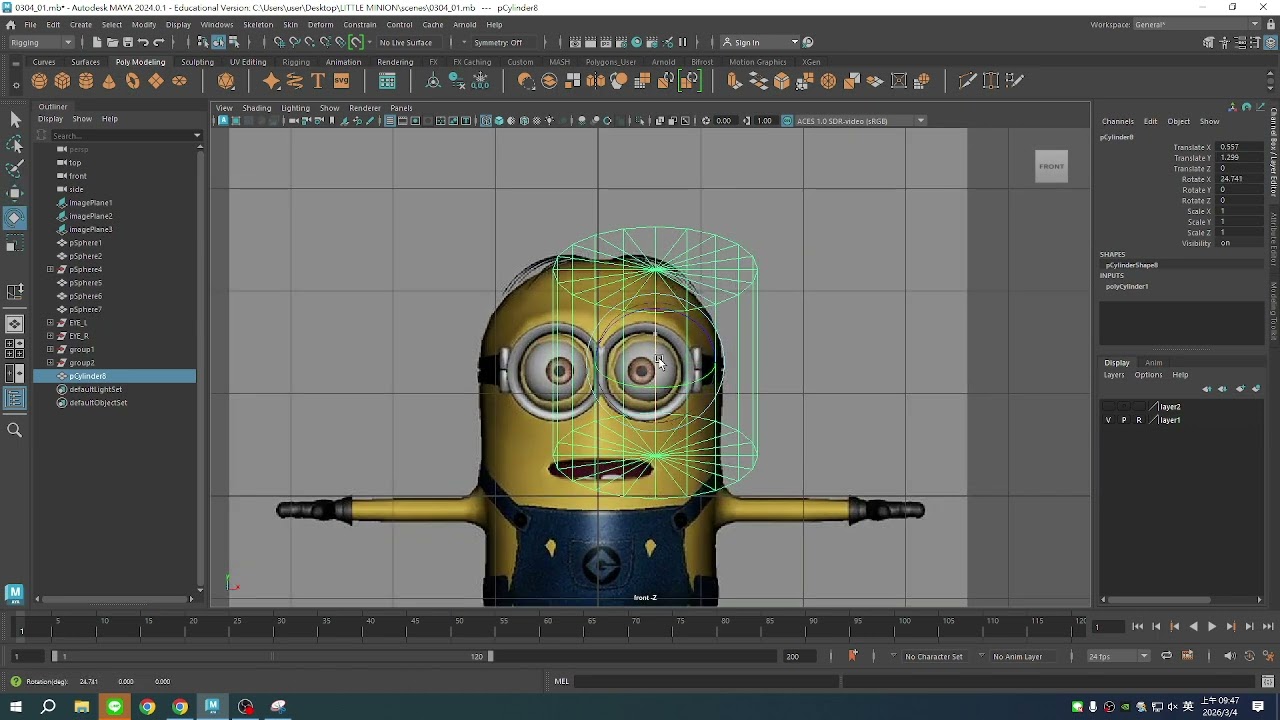Redo the action via toolbar arrow
Screen dimensions: 1280x720
[158, 42]
